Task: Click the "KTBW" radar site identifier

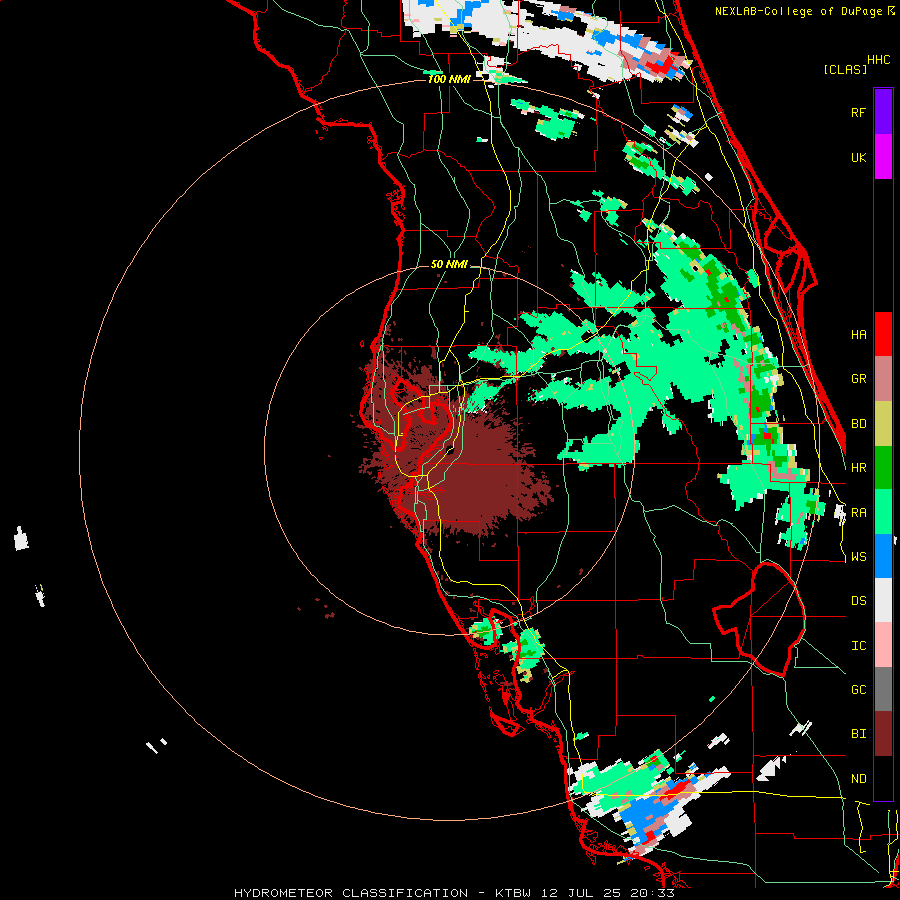Action: tap(513, 893)
